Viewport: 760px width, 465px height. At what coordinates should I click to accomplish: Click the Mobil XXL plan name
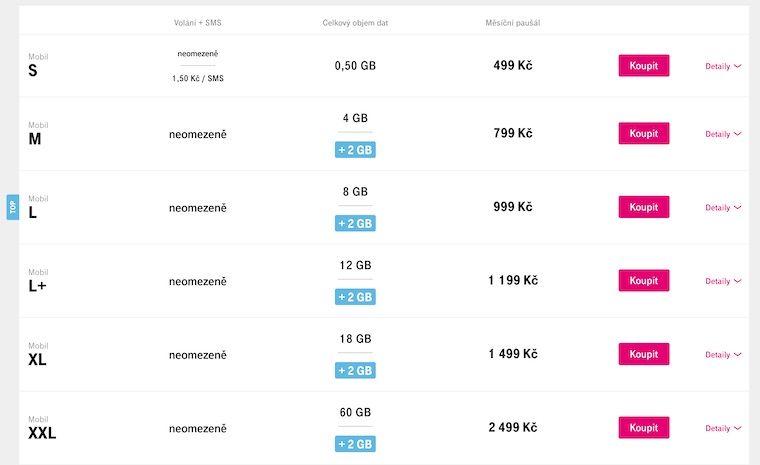(x=42, y=433)
